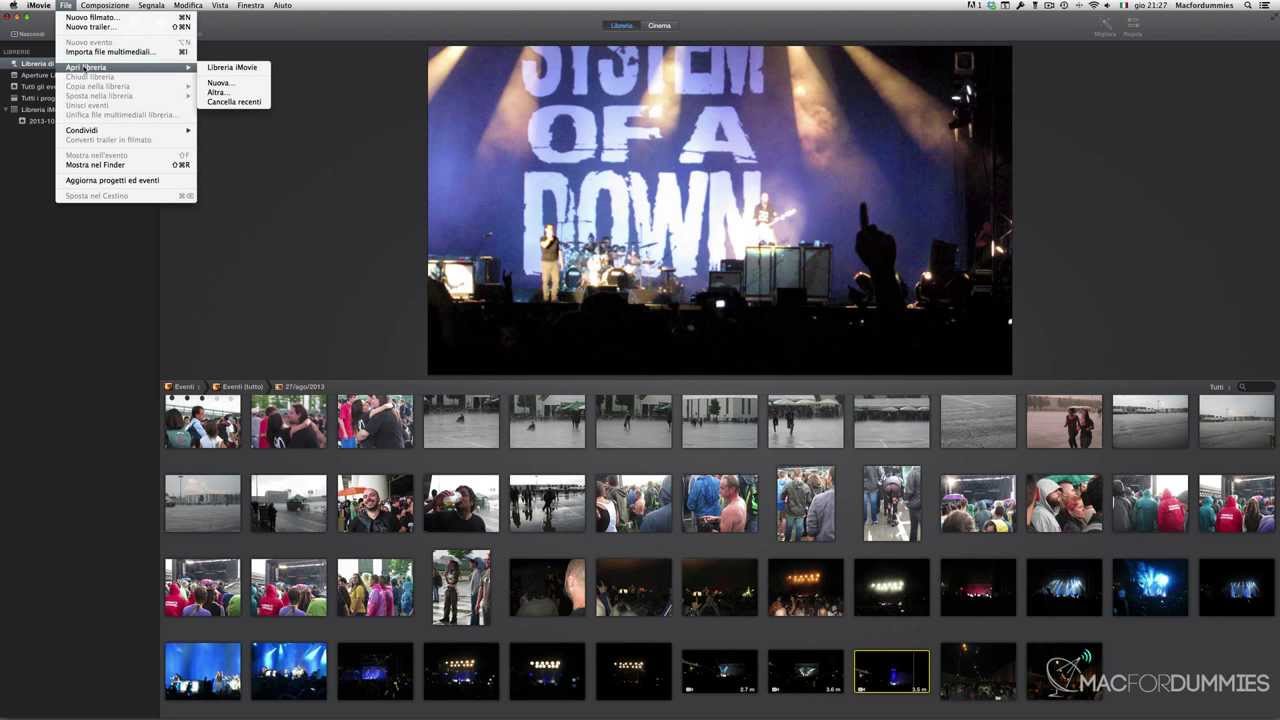The width and height of the screenshot is (1280, 720).
Task: Click the Nascondi sidebar hide button
Action: (27, 34)
